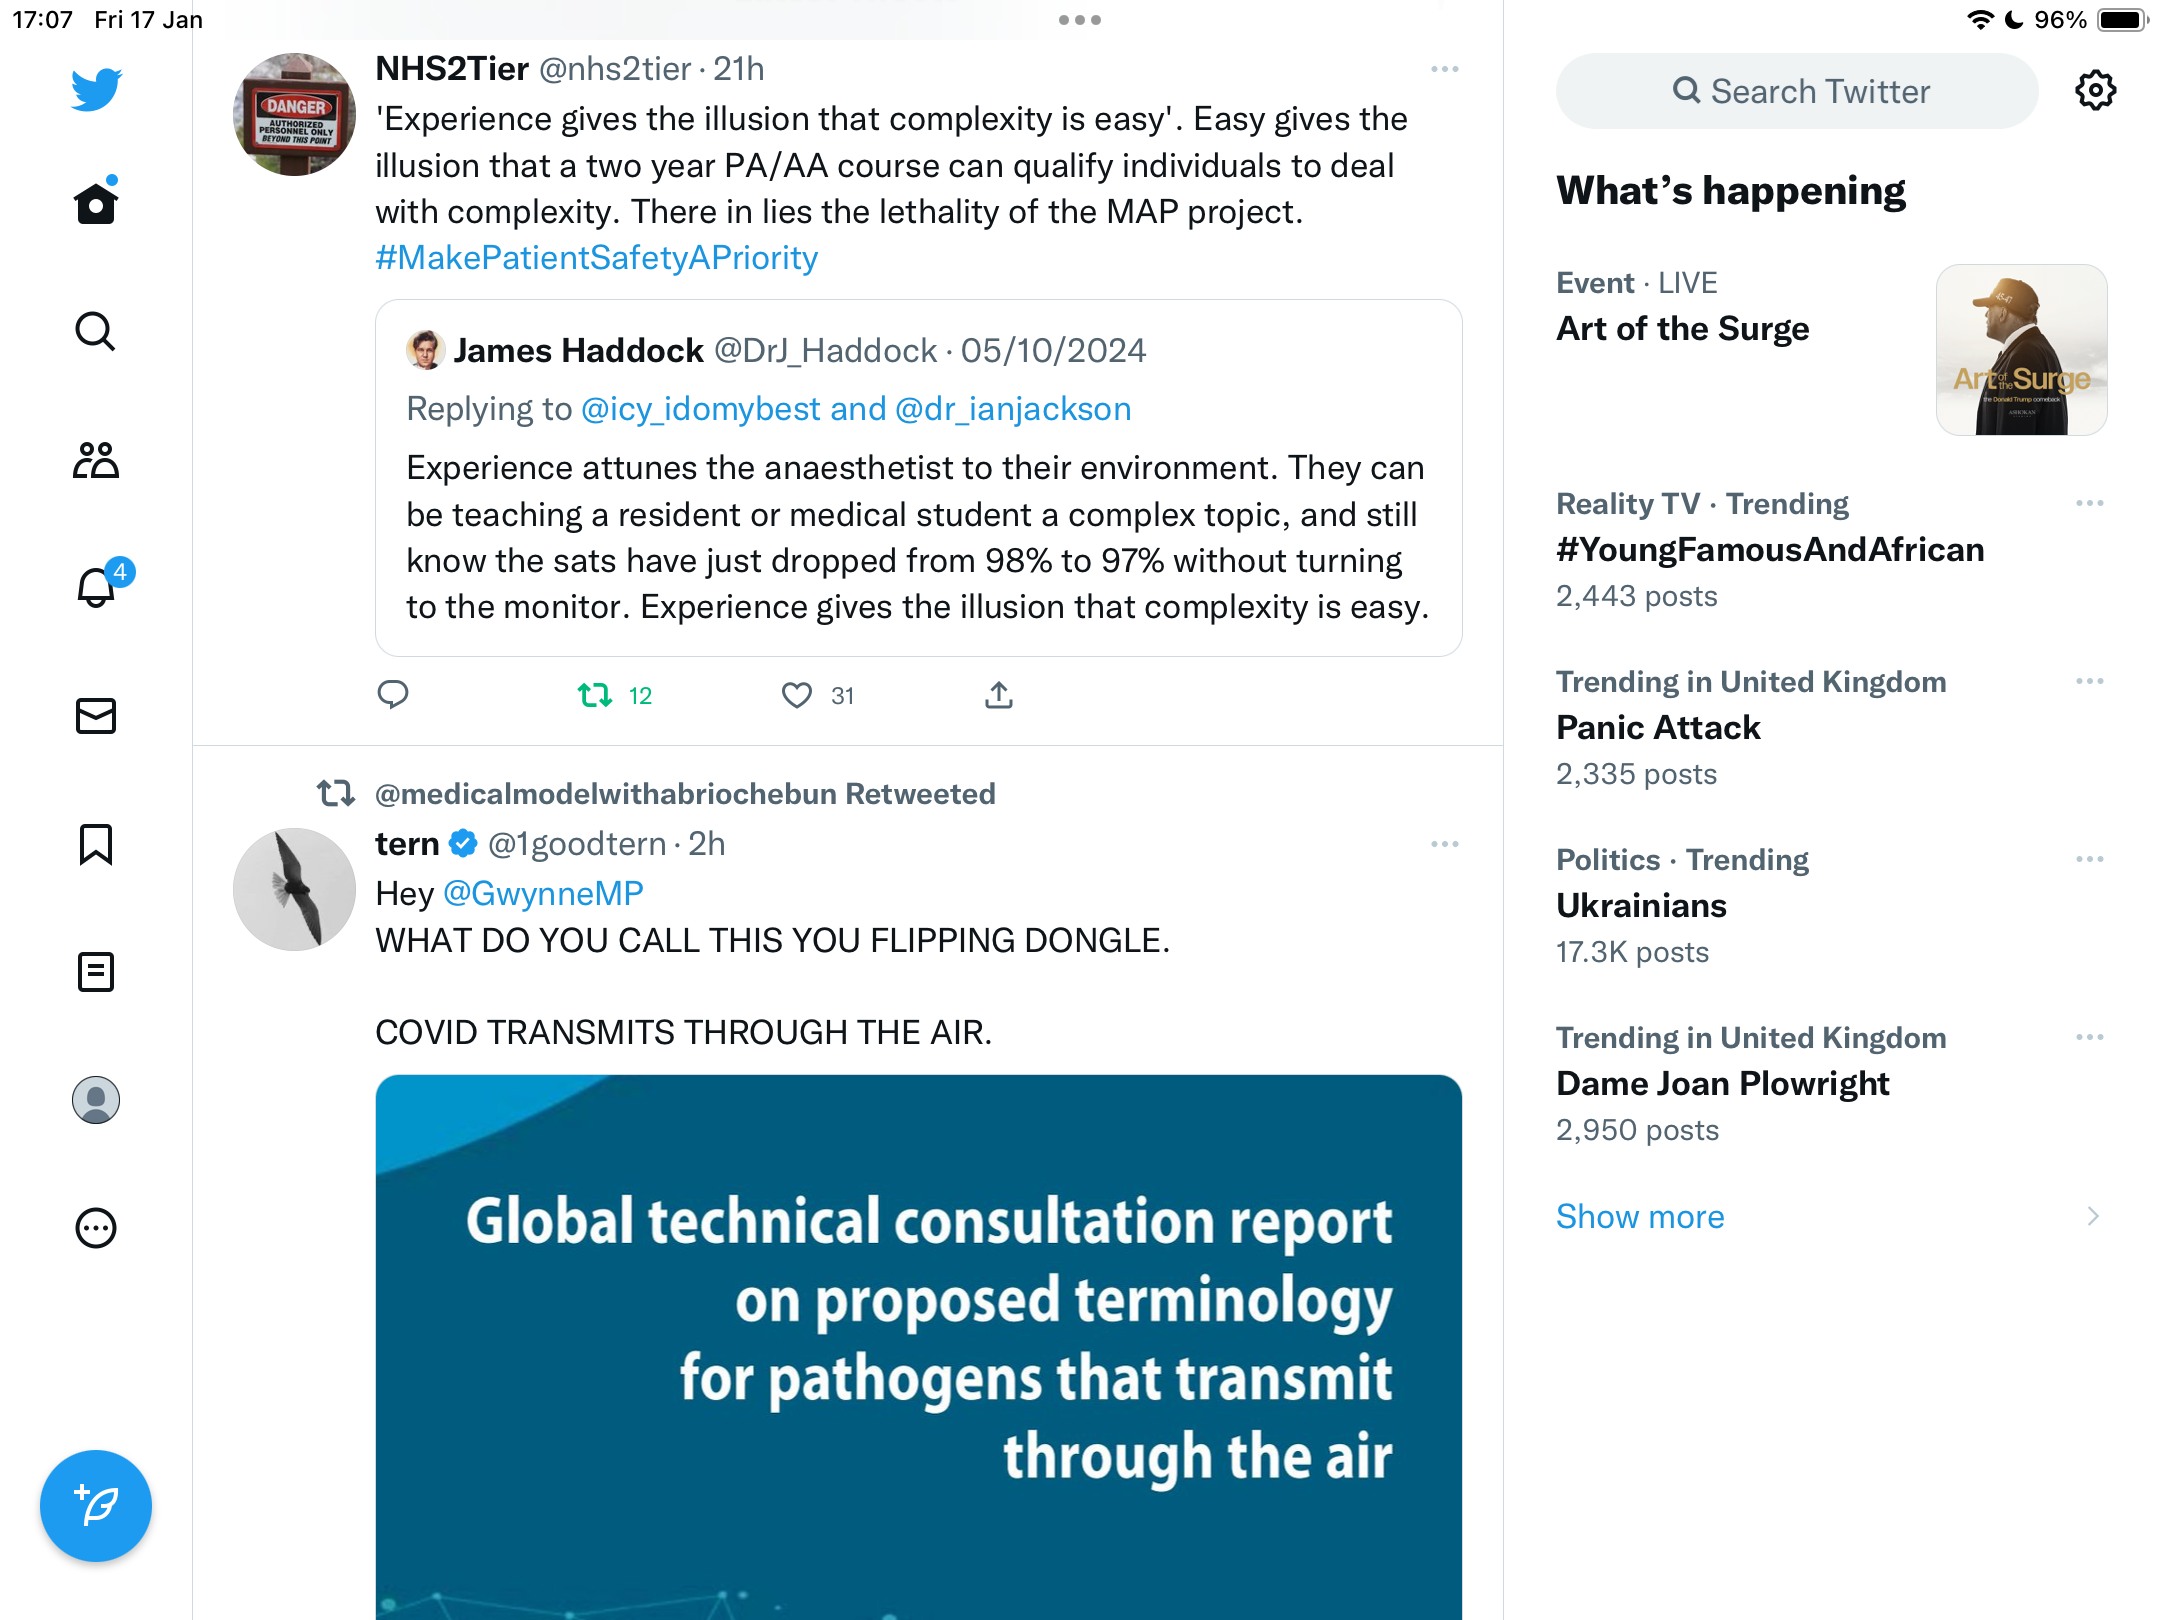Compose a new tweet button
The height and width of the screenshot is (1620, 2160).
tap(96, 1506)
